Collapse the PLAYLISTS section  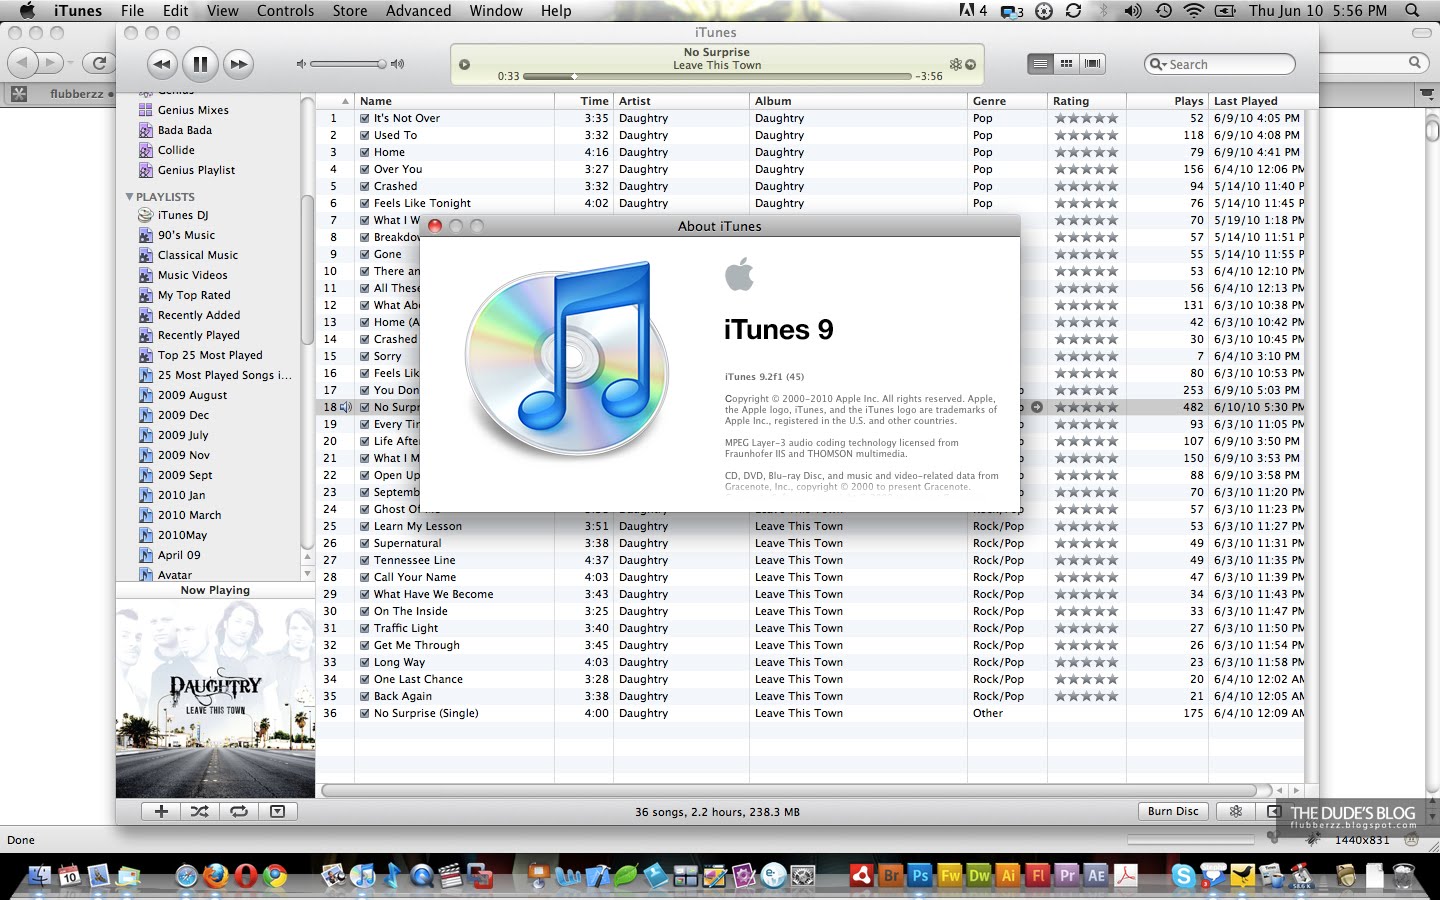pos(129,196)
